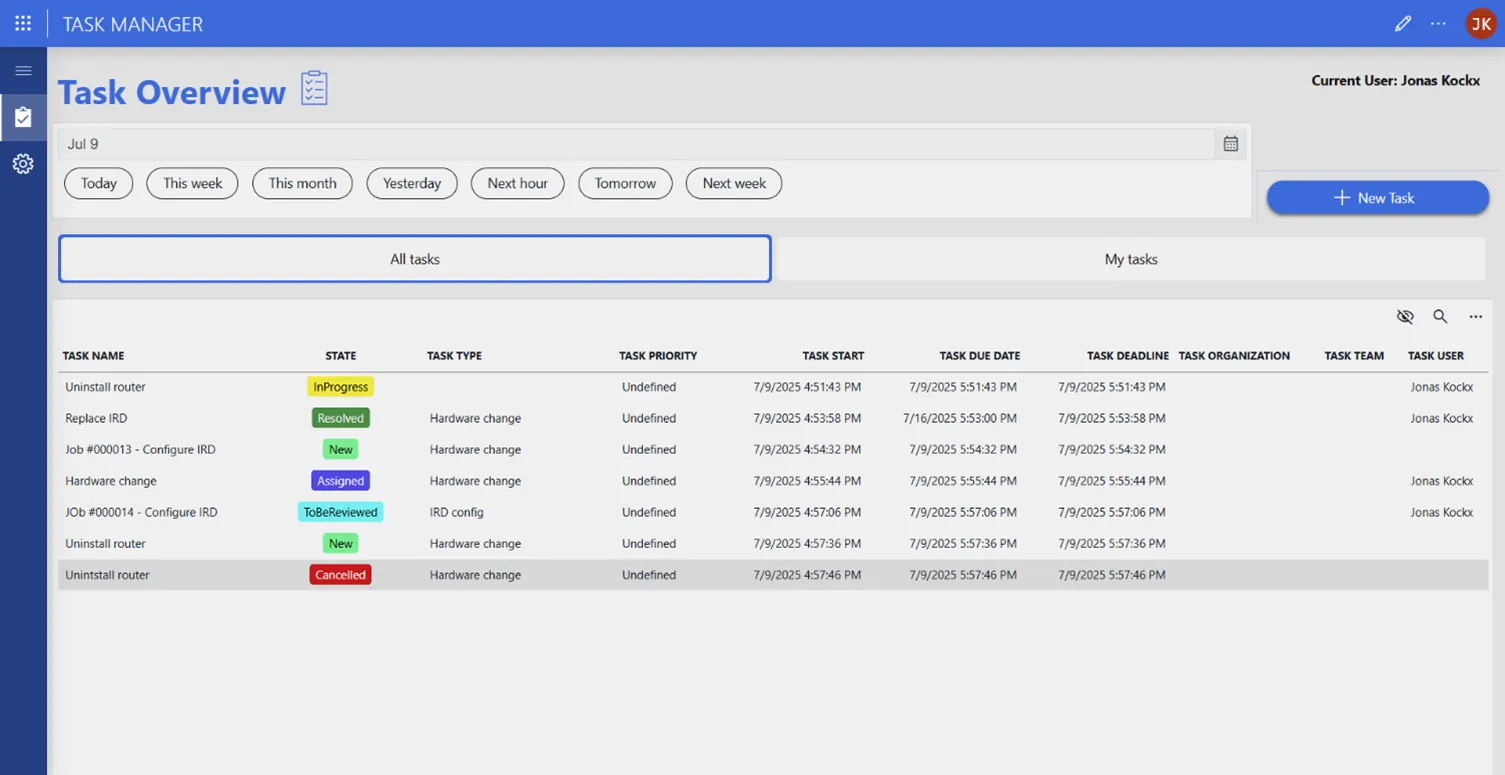Filter tasks by Today
Screen dimensions: 1505x775
pos(99,183)
